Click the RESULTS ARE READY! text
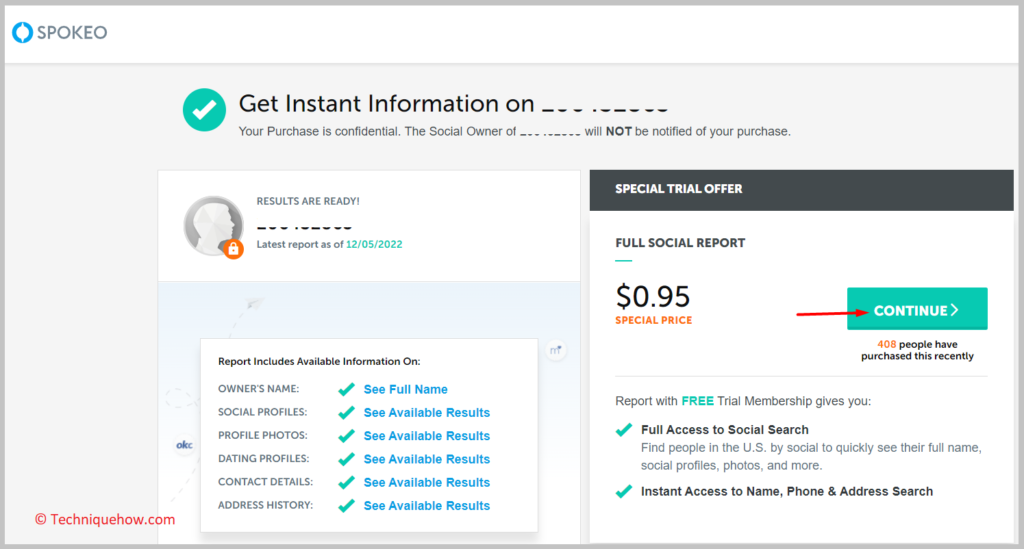Screen dimensions: 1024x549 pyautogui.click(x=308, y=202)
